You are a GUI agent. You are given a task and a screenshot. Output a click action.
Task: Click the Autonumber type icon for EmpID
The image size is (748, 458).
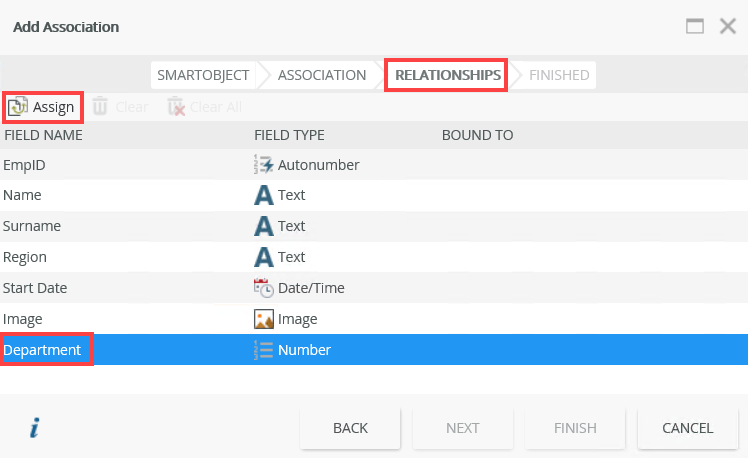pos(264,164)
